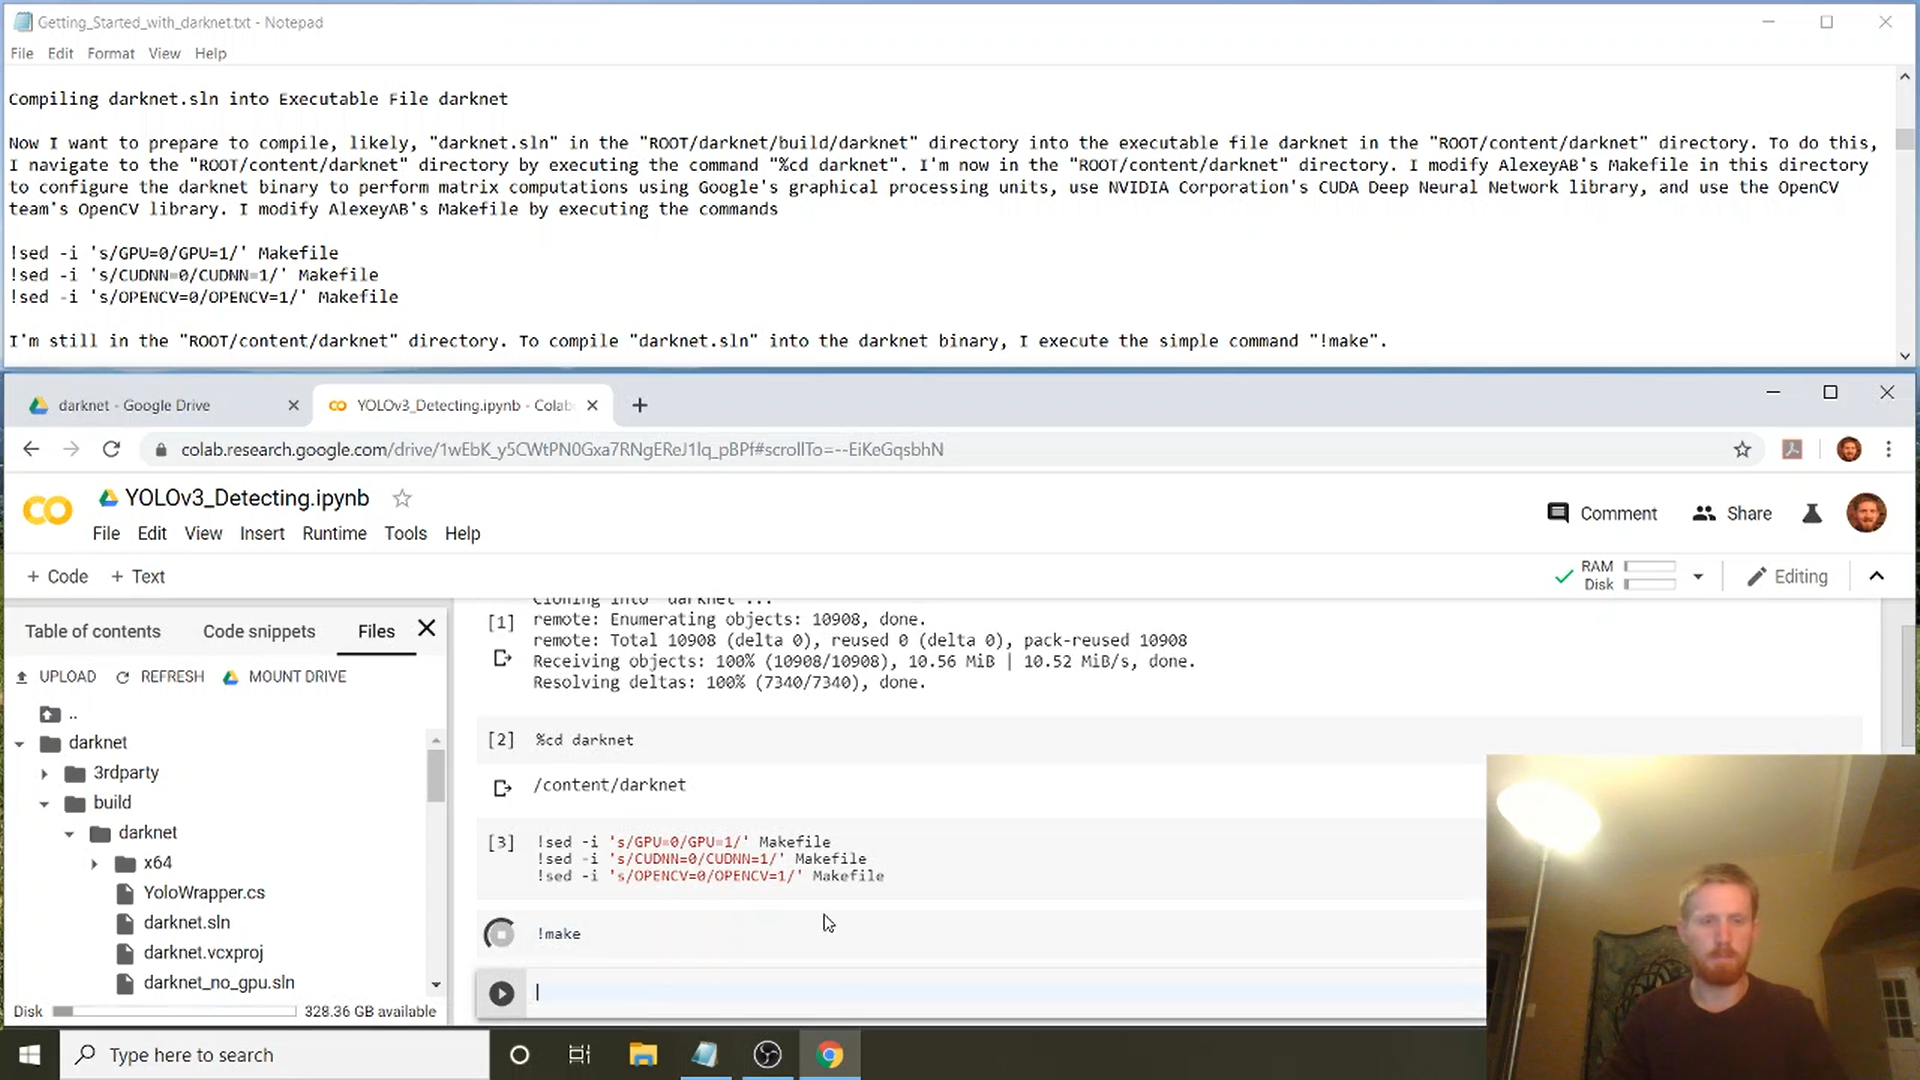Bookmark the page with the address bar star

click(x=1743, y=449)
